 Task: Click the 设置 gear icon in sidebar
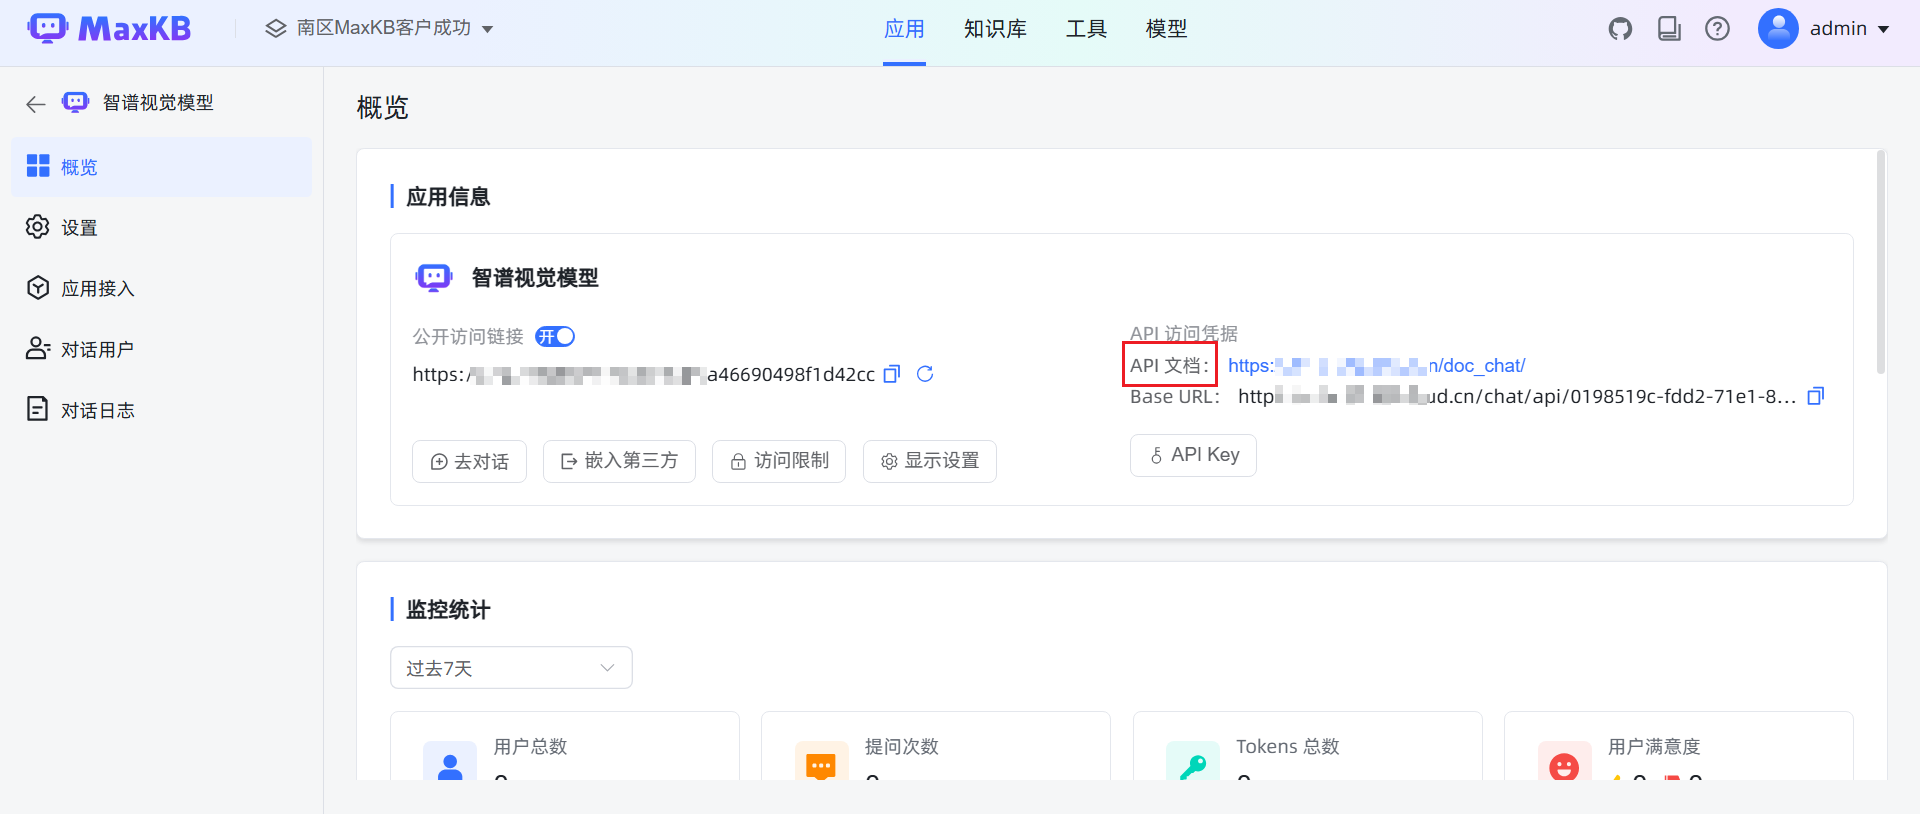click(x=38, y=227)
